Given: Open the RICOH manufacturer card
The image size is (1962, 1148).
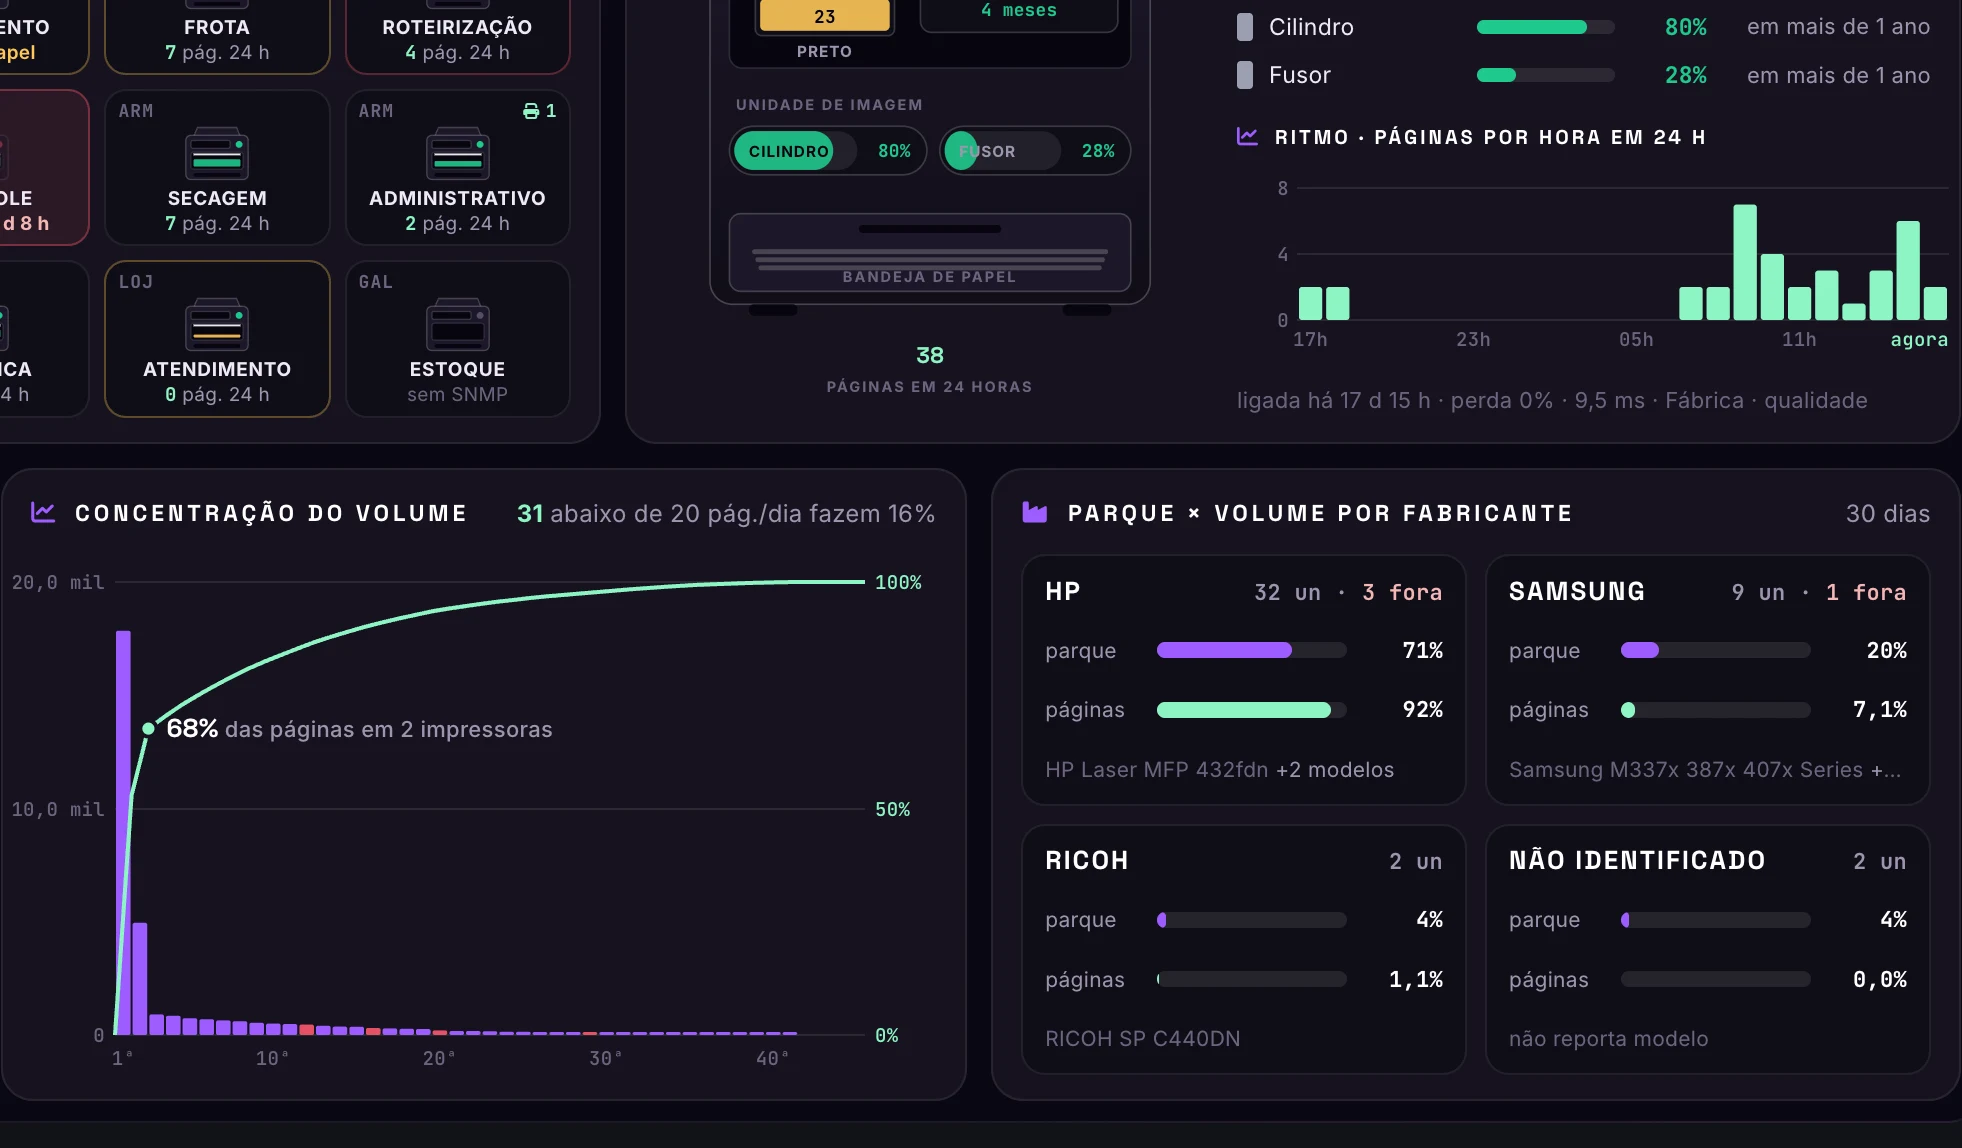Looking at the screenshot, I should [1244, 949].
